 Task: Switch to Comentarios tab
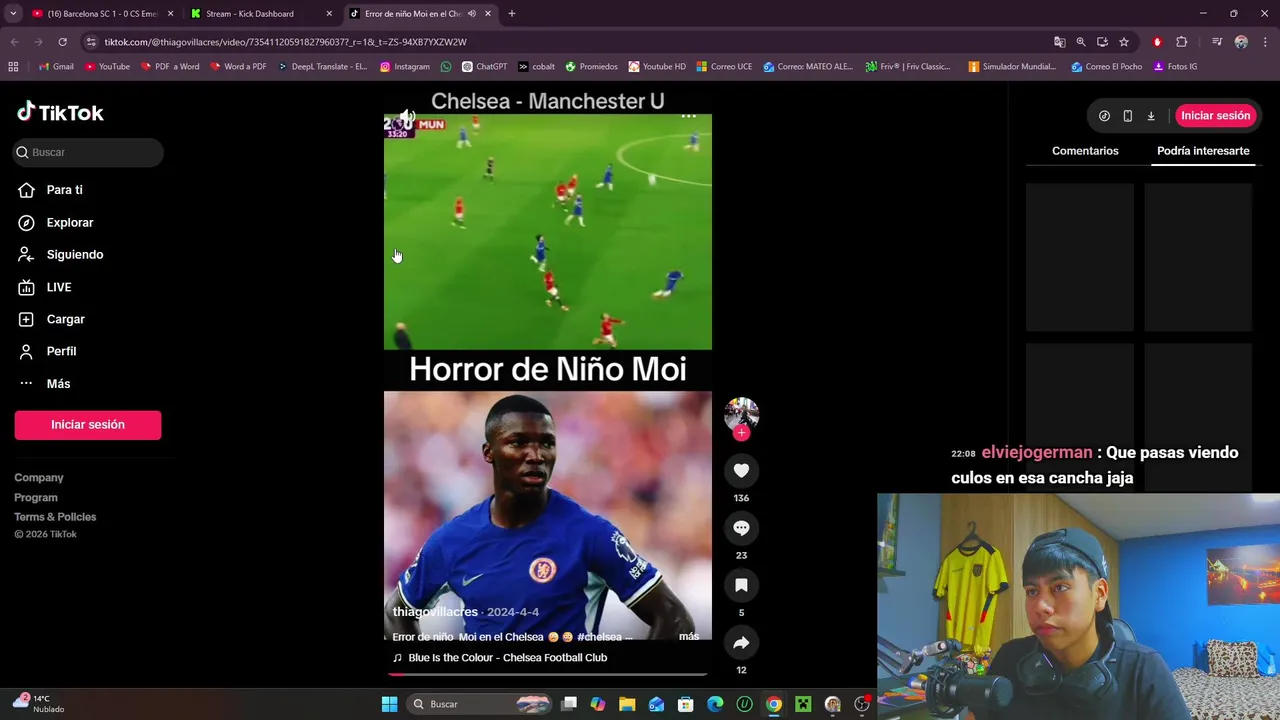1085,151
